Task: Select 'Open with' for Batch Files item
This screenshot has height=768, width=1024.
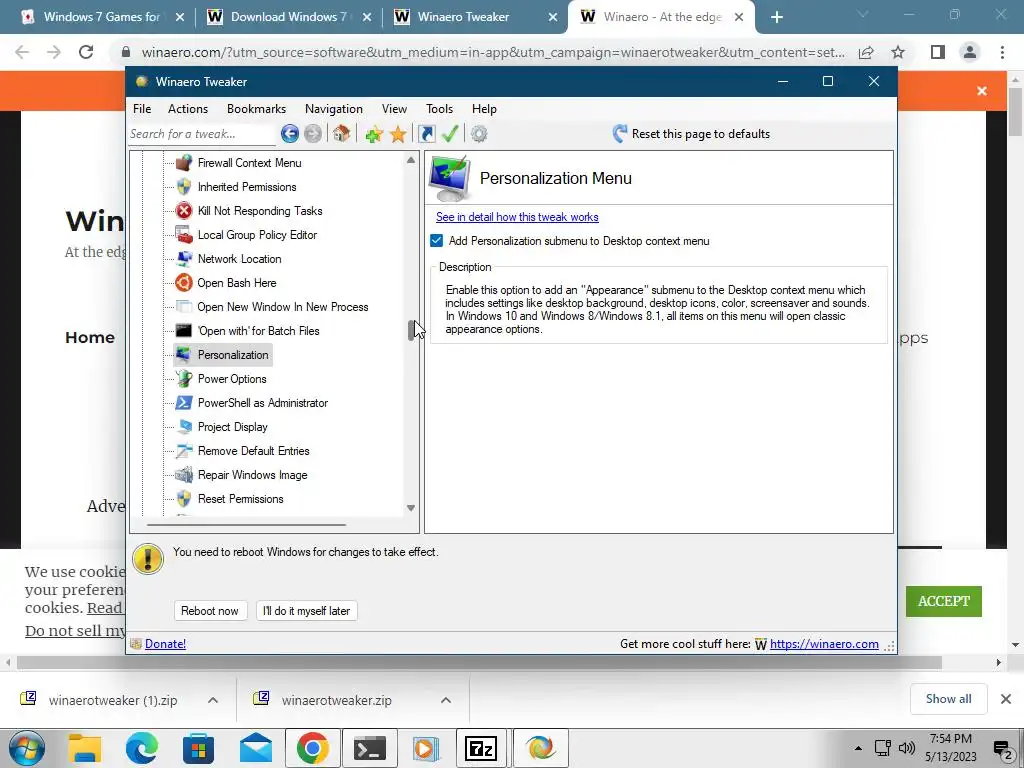Action: pos(259,331)
